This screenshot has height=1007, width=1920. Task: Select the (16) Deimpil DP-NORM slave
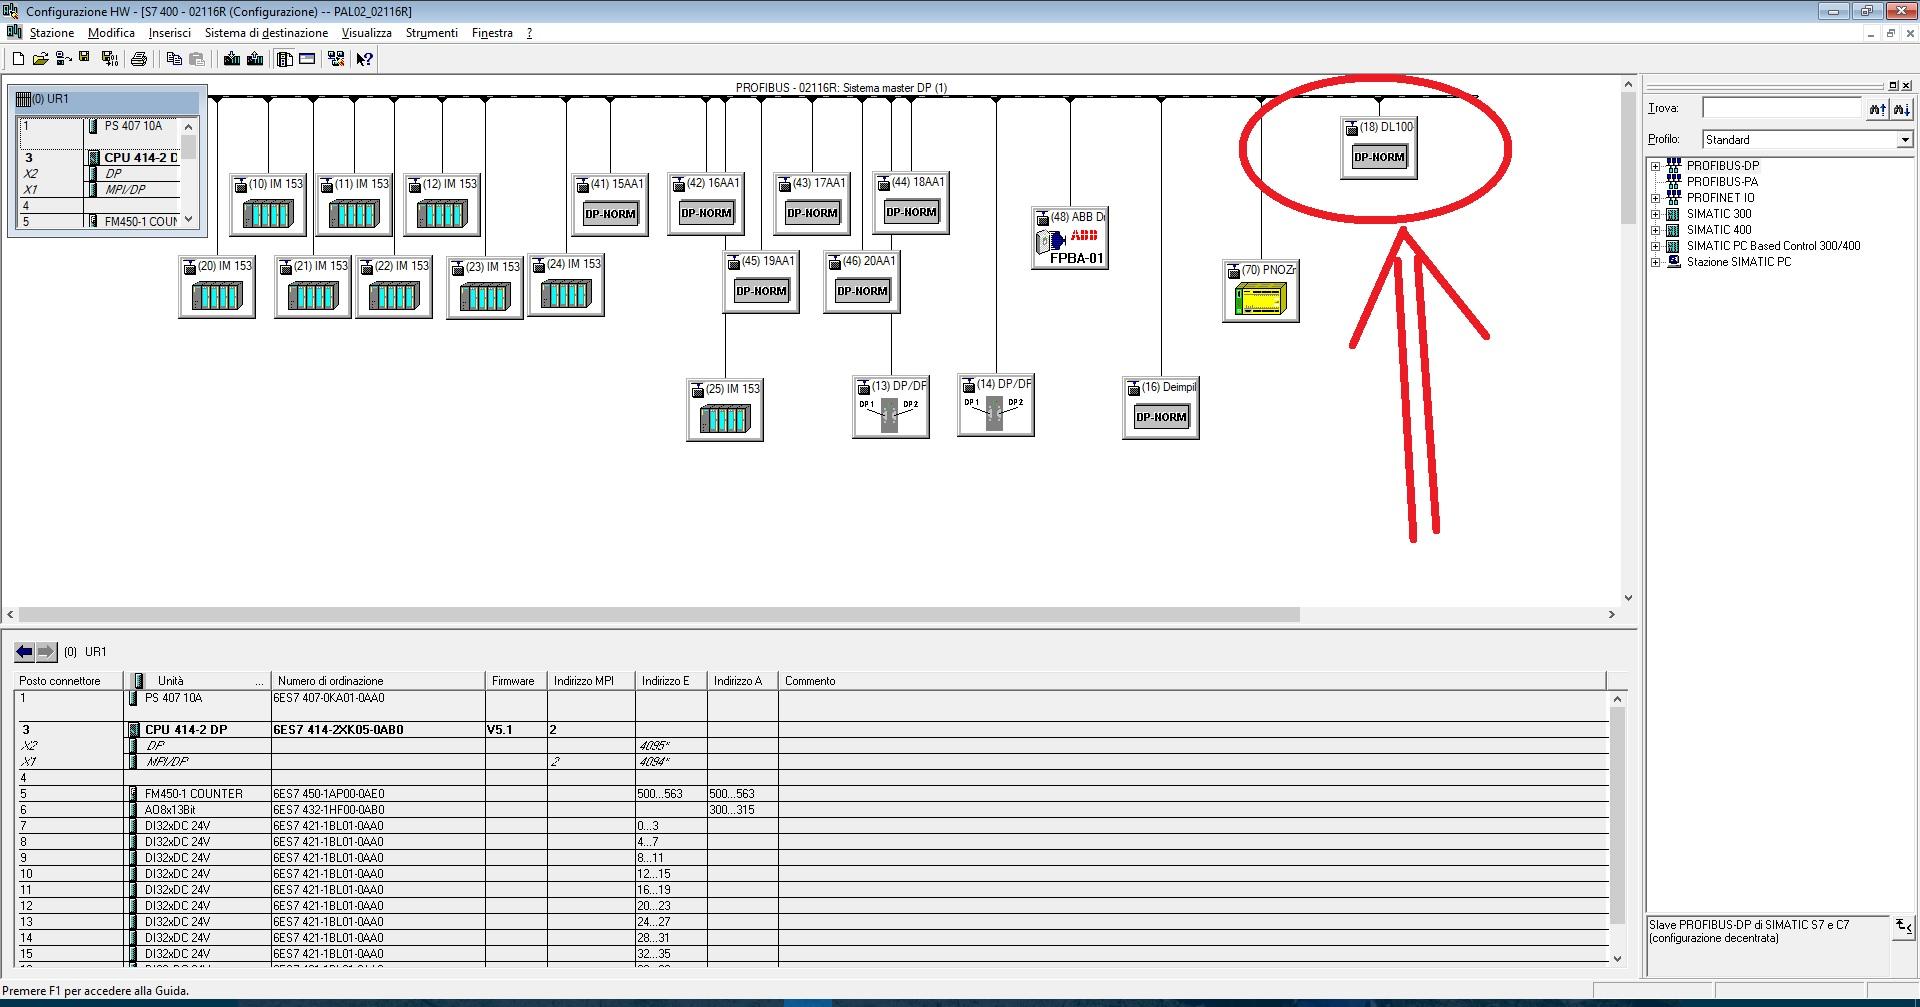[1160, 408]
